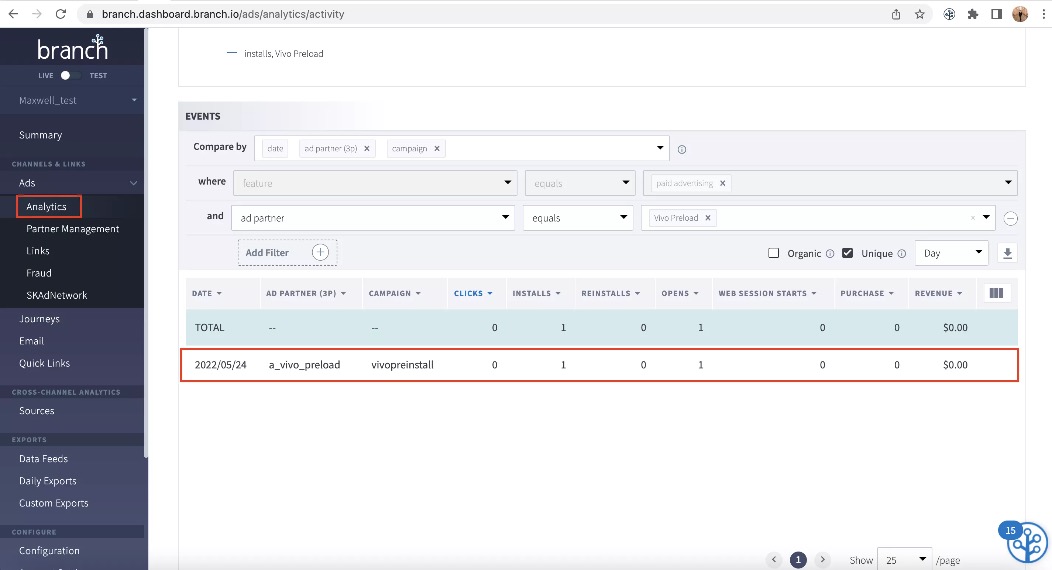Open the column chooser icon

(996, 293)
